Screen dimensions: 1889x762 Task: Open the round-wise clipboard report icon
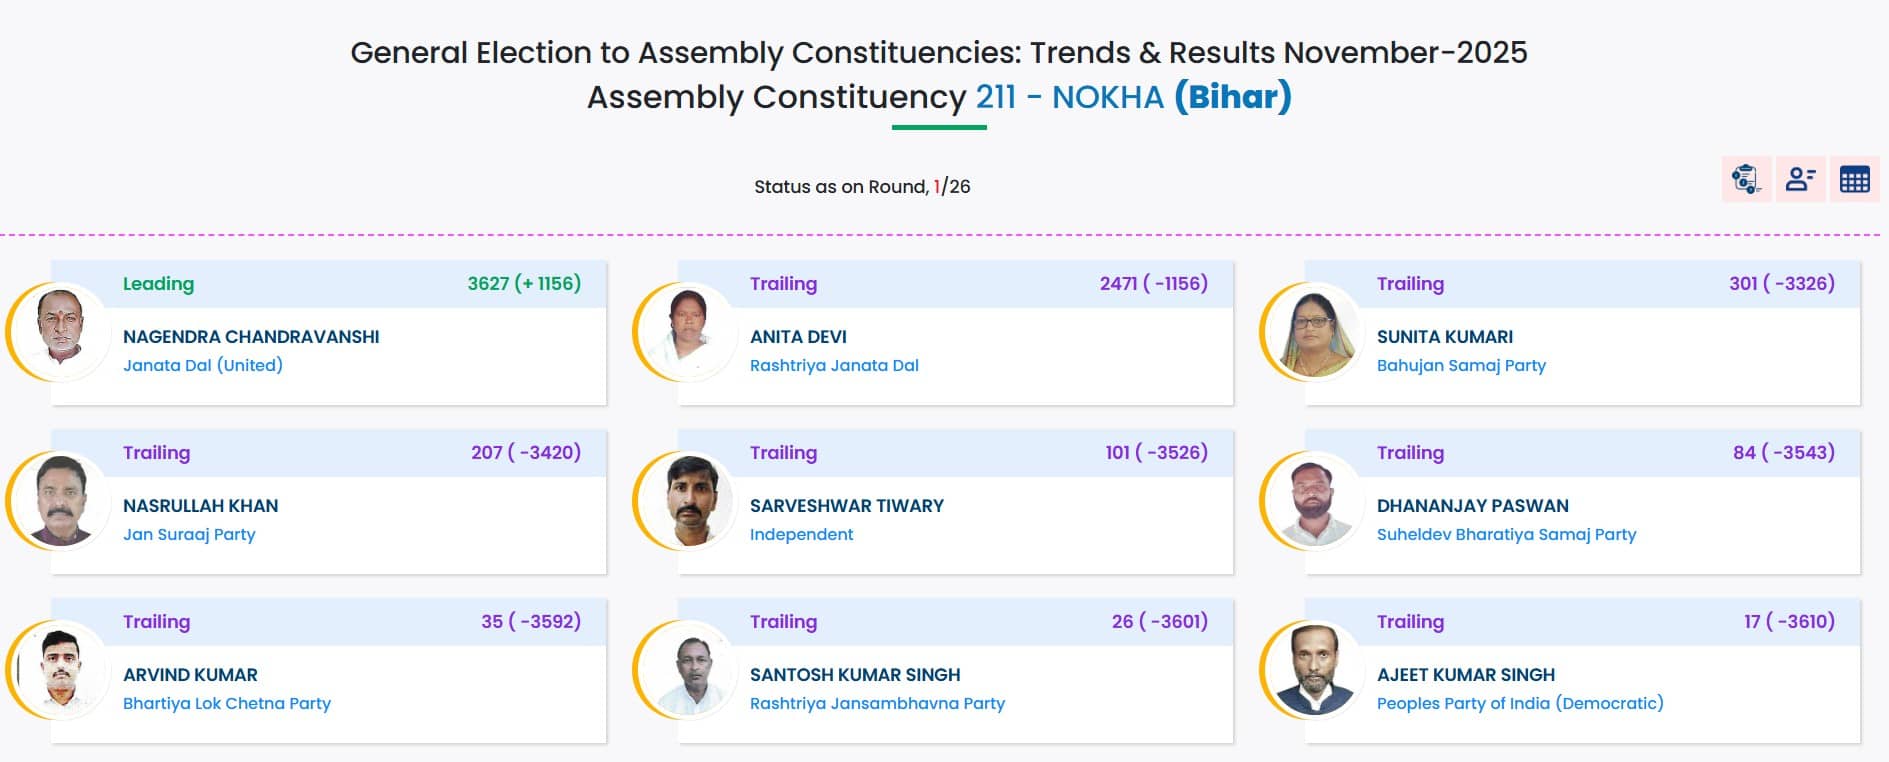click(1746, 179)
